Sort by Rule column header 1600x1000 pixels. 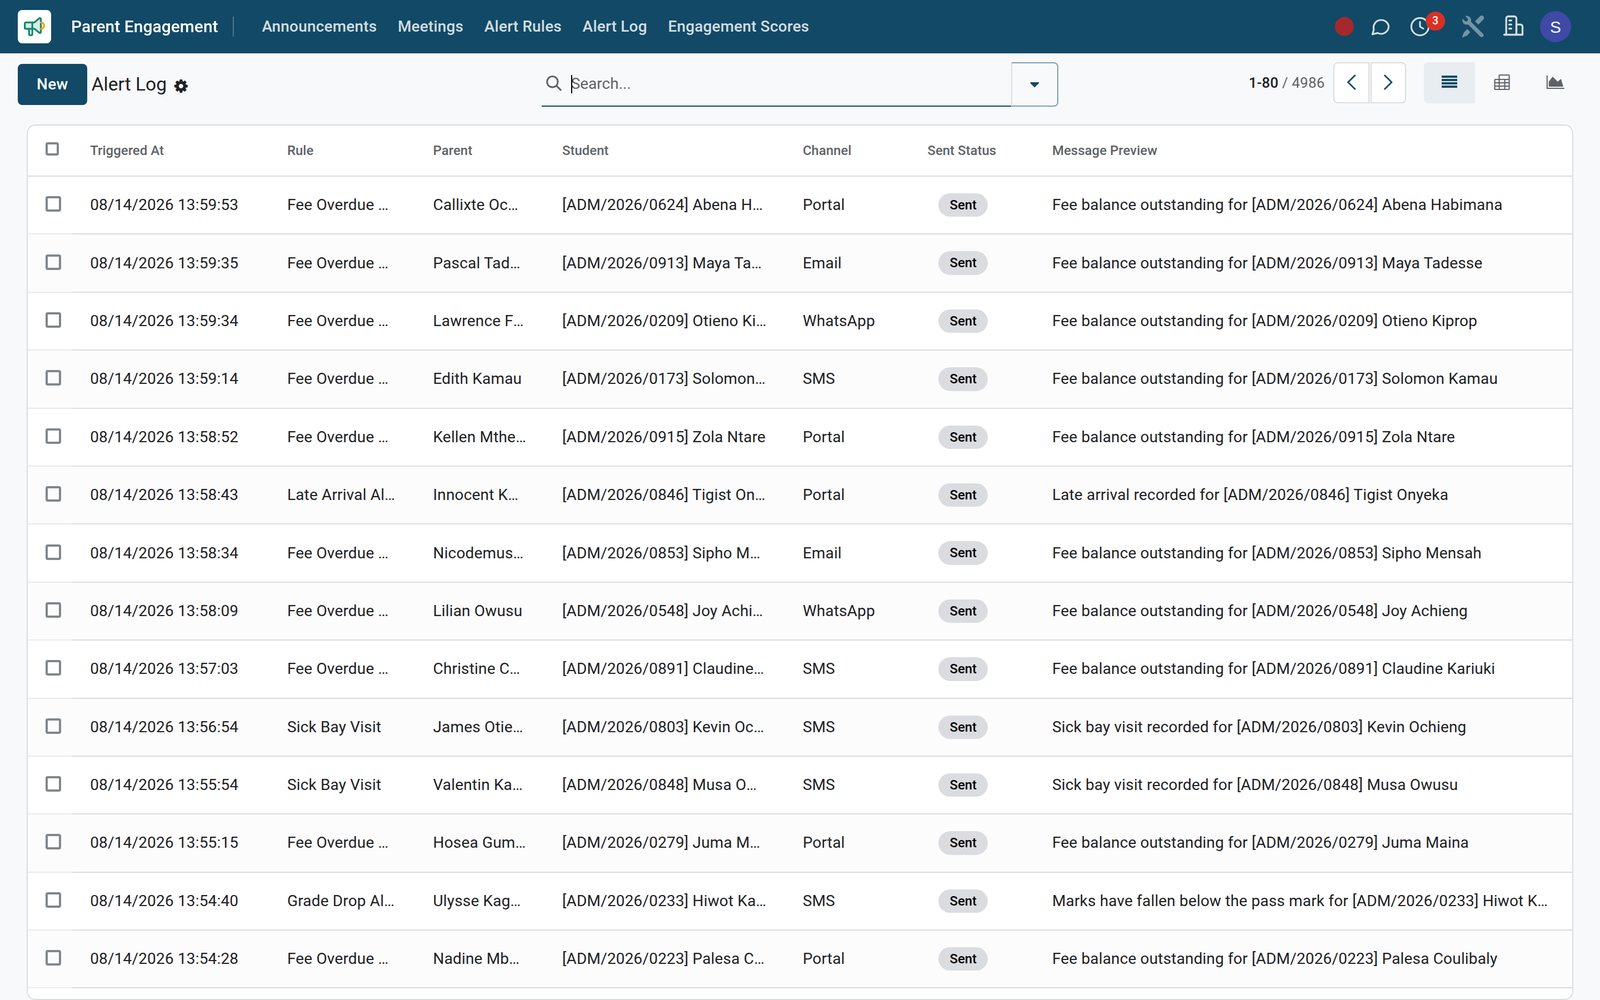(x=300, y=150)
